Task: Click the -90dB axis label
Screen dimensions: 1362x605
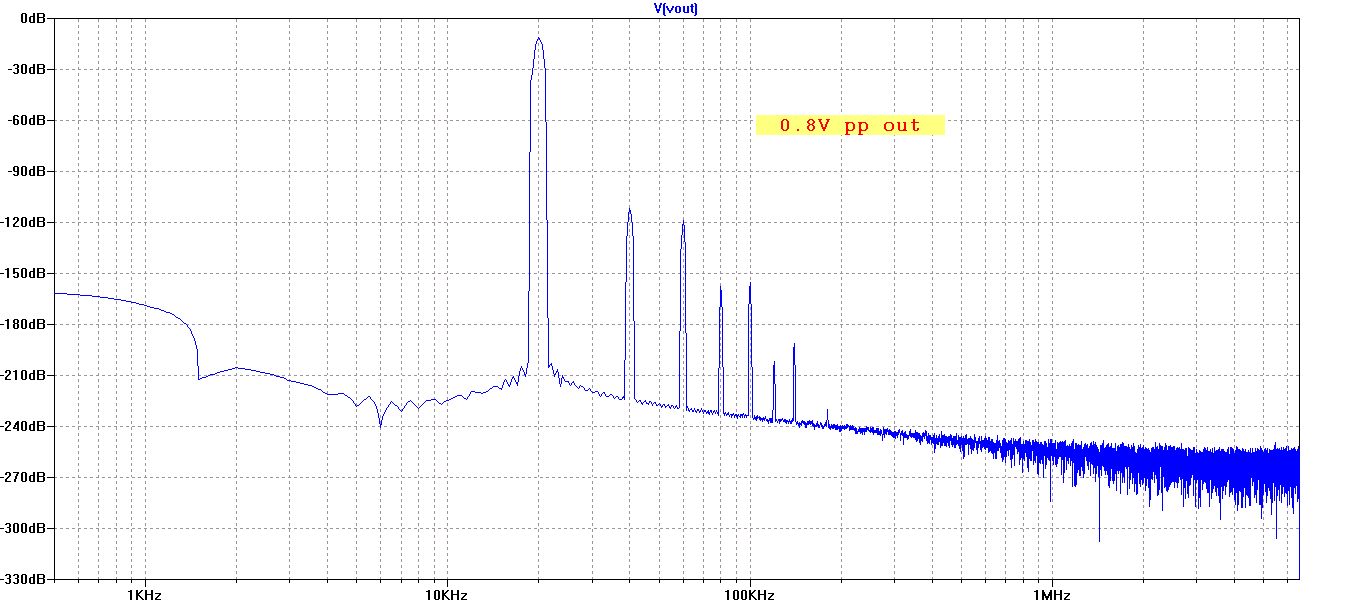Action: coord(29,171)
